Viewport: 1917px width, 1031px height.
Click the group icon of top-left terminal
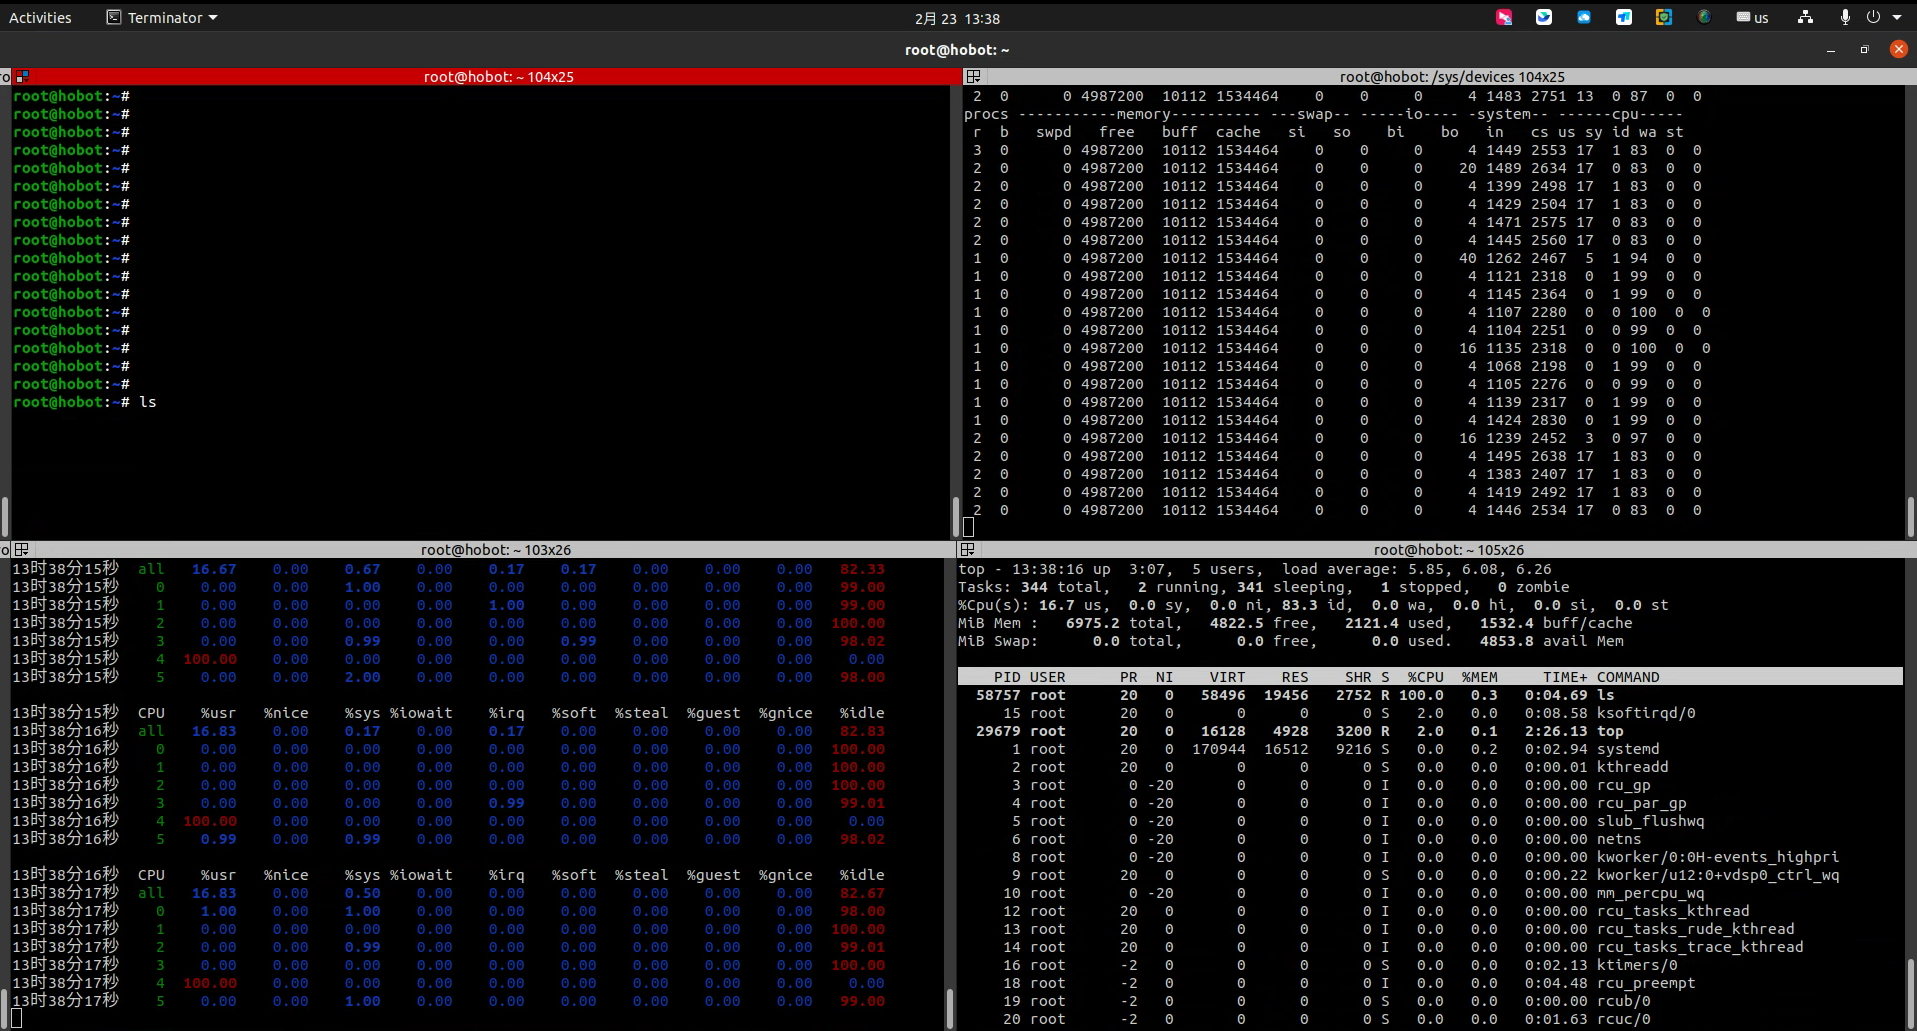coord(22,76)
